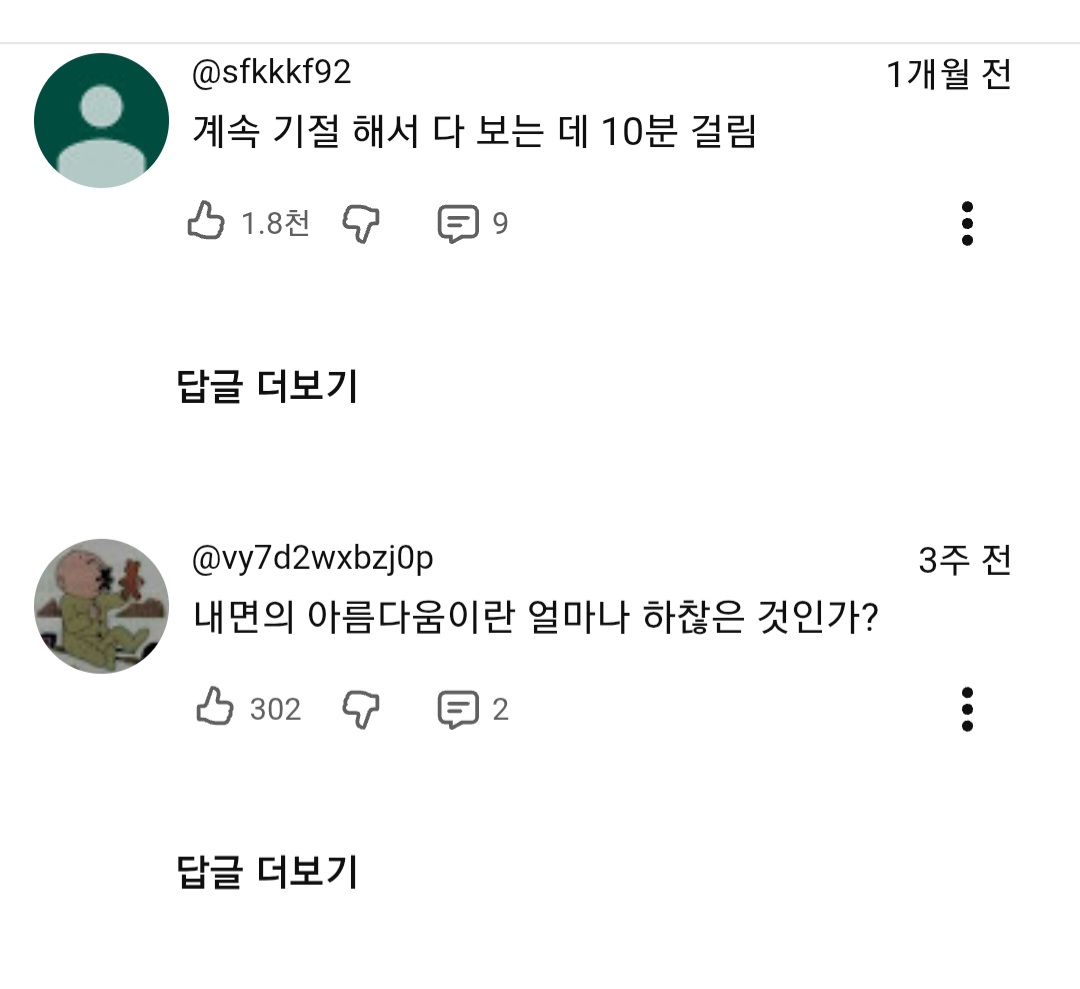Viewport: 1080px width, 989px height.
Task: Select the comment text '계속 기절 해서 다 보는 데 10분 걸림'
Action: (474, 131)
